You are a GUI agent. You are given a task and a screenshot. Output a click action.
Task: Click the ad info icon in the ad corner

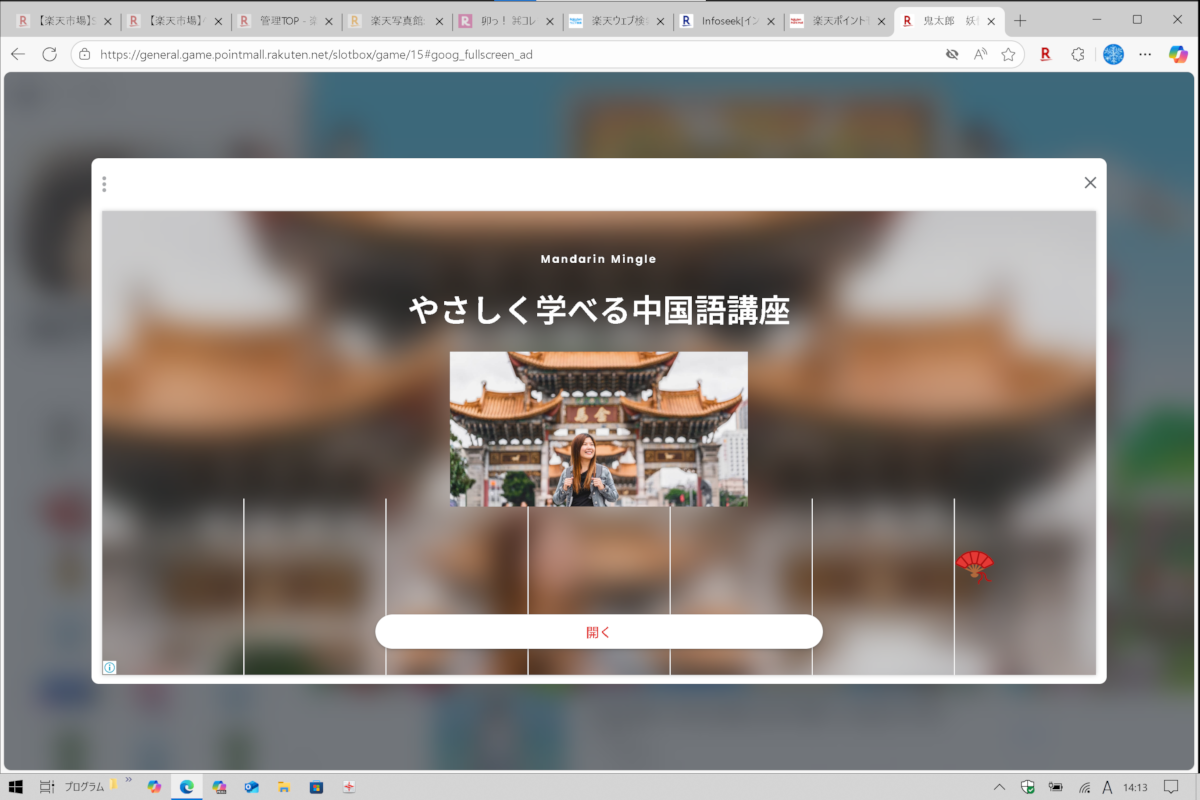(x=109, y=668)
